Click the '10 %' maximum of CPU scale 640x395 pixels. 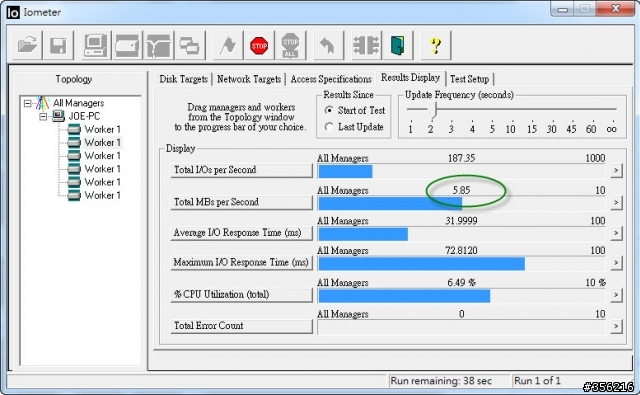596,283
